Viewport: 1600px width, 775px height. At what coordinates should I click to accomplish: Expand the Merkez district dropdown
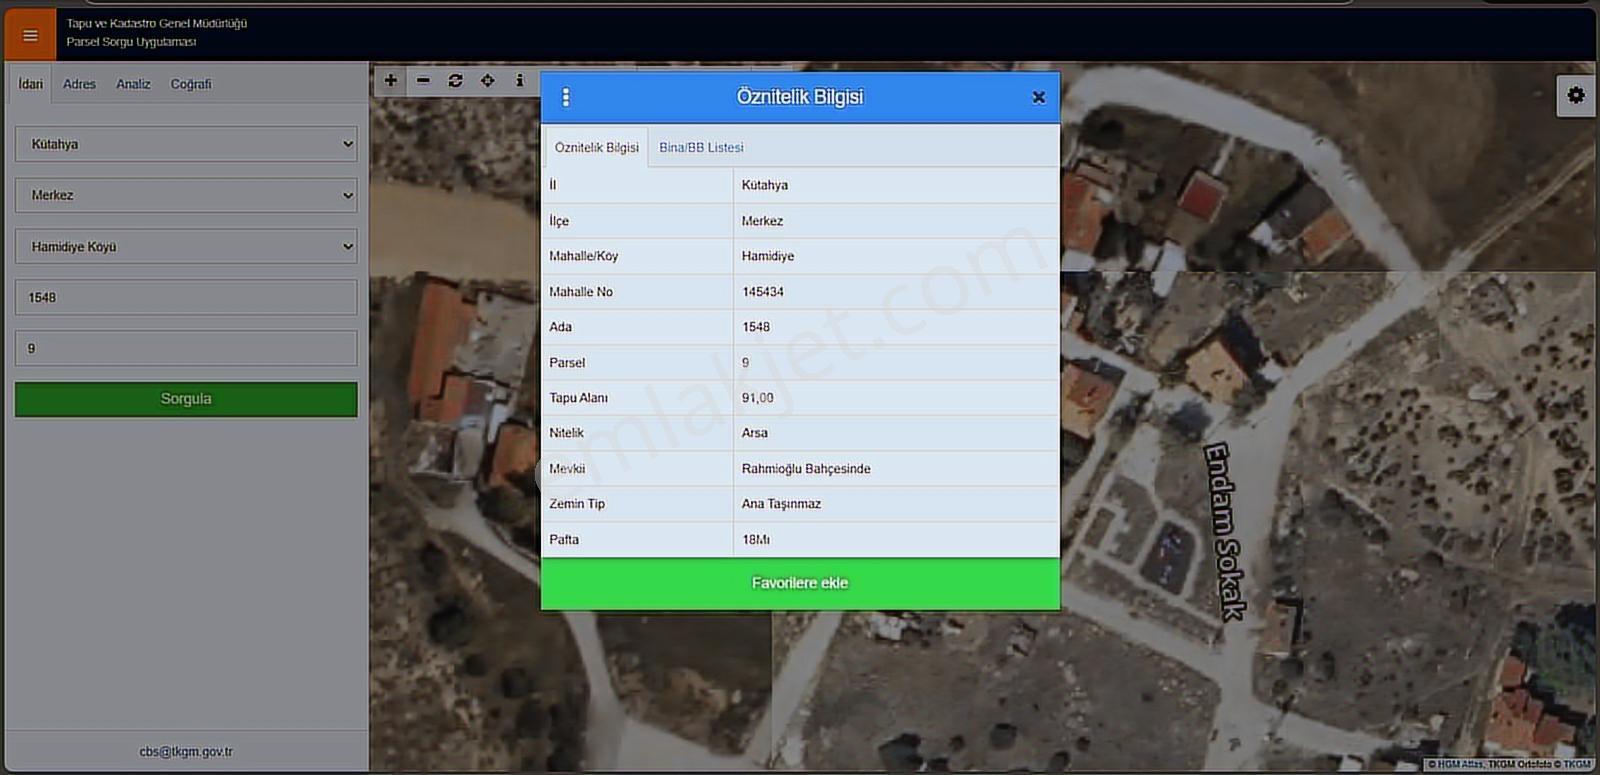point(186,195)
